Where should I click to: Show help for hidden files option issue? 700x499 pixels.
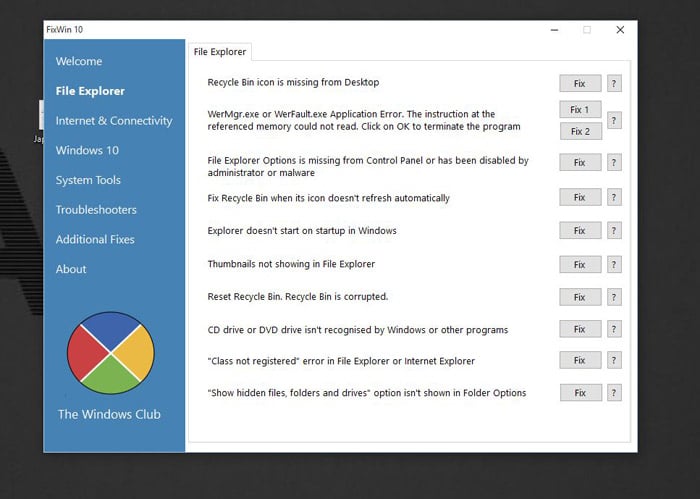[614, 393]
